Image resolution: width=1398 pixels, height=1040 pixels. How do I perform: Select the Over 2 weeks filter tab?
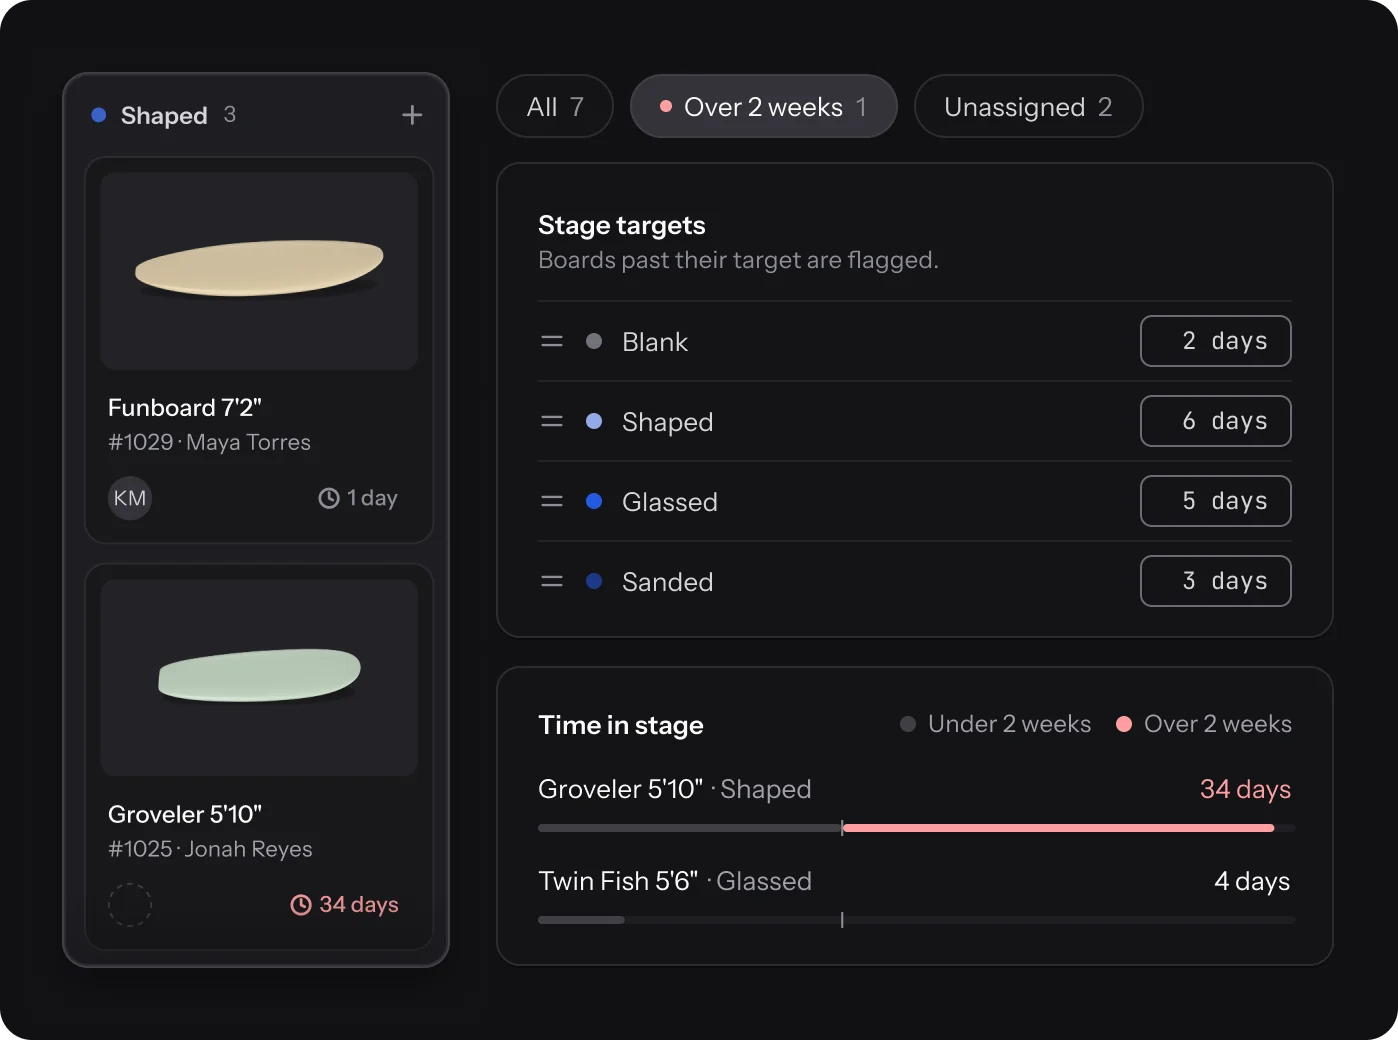(764, 106)
